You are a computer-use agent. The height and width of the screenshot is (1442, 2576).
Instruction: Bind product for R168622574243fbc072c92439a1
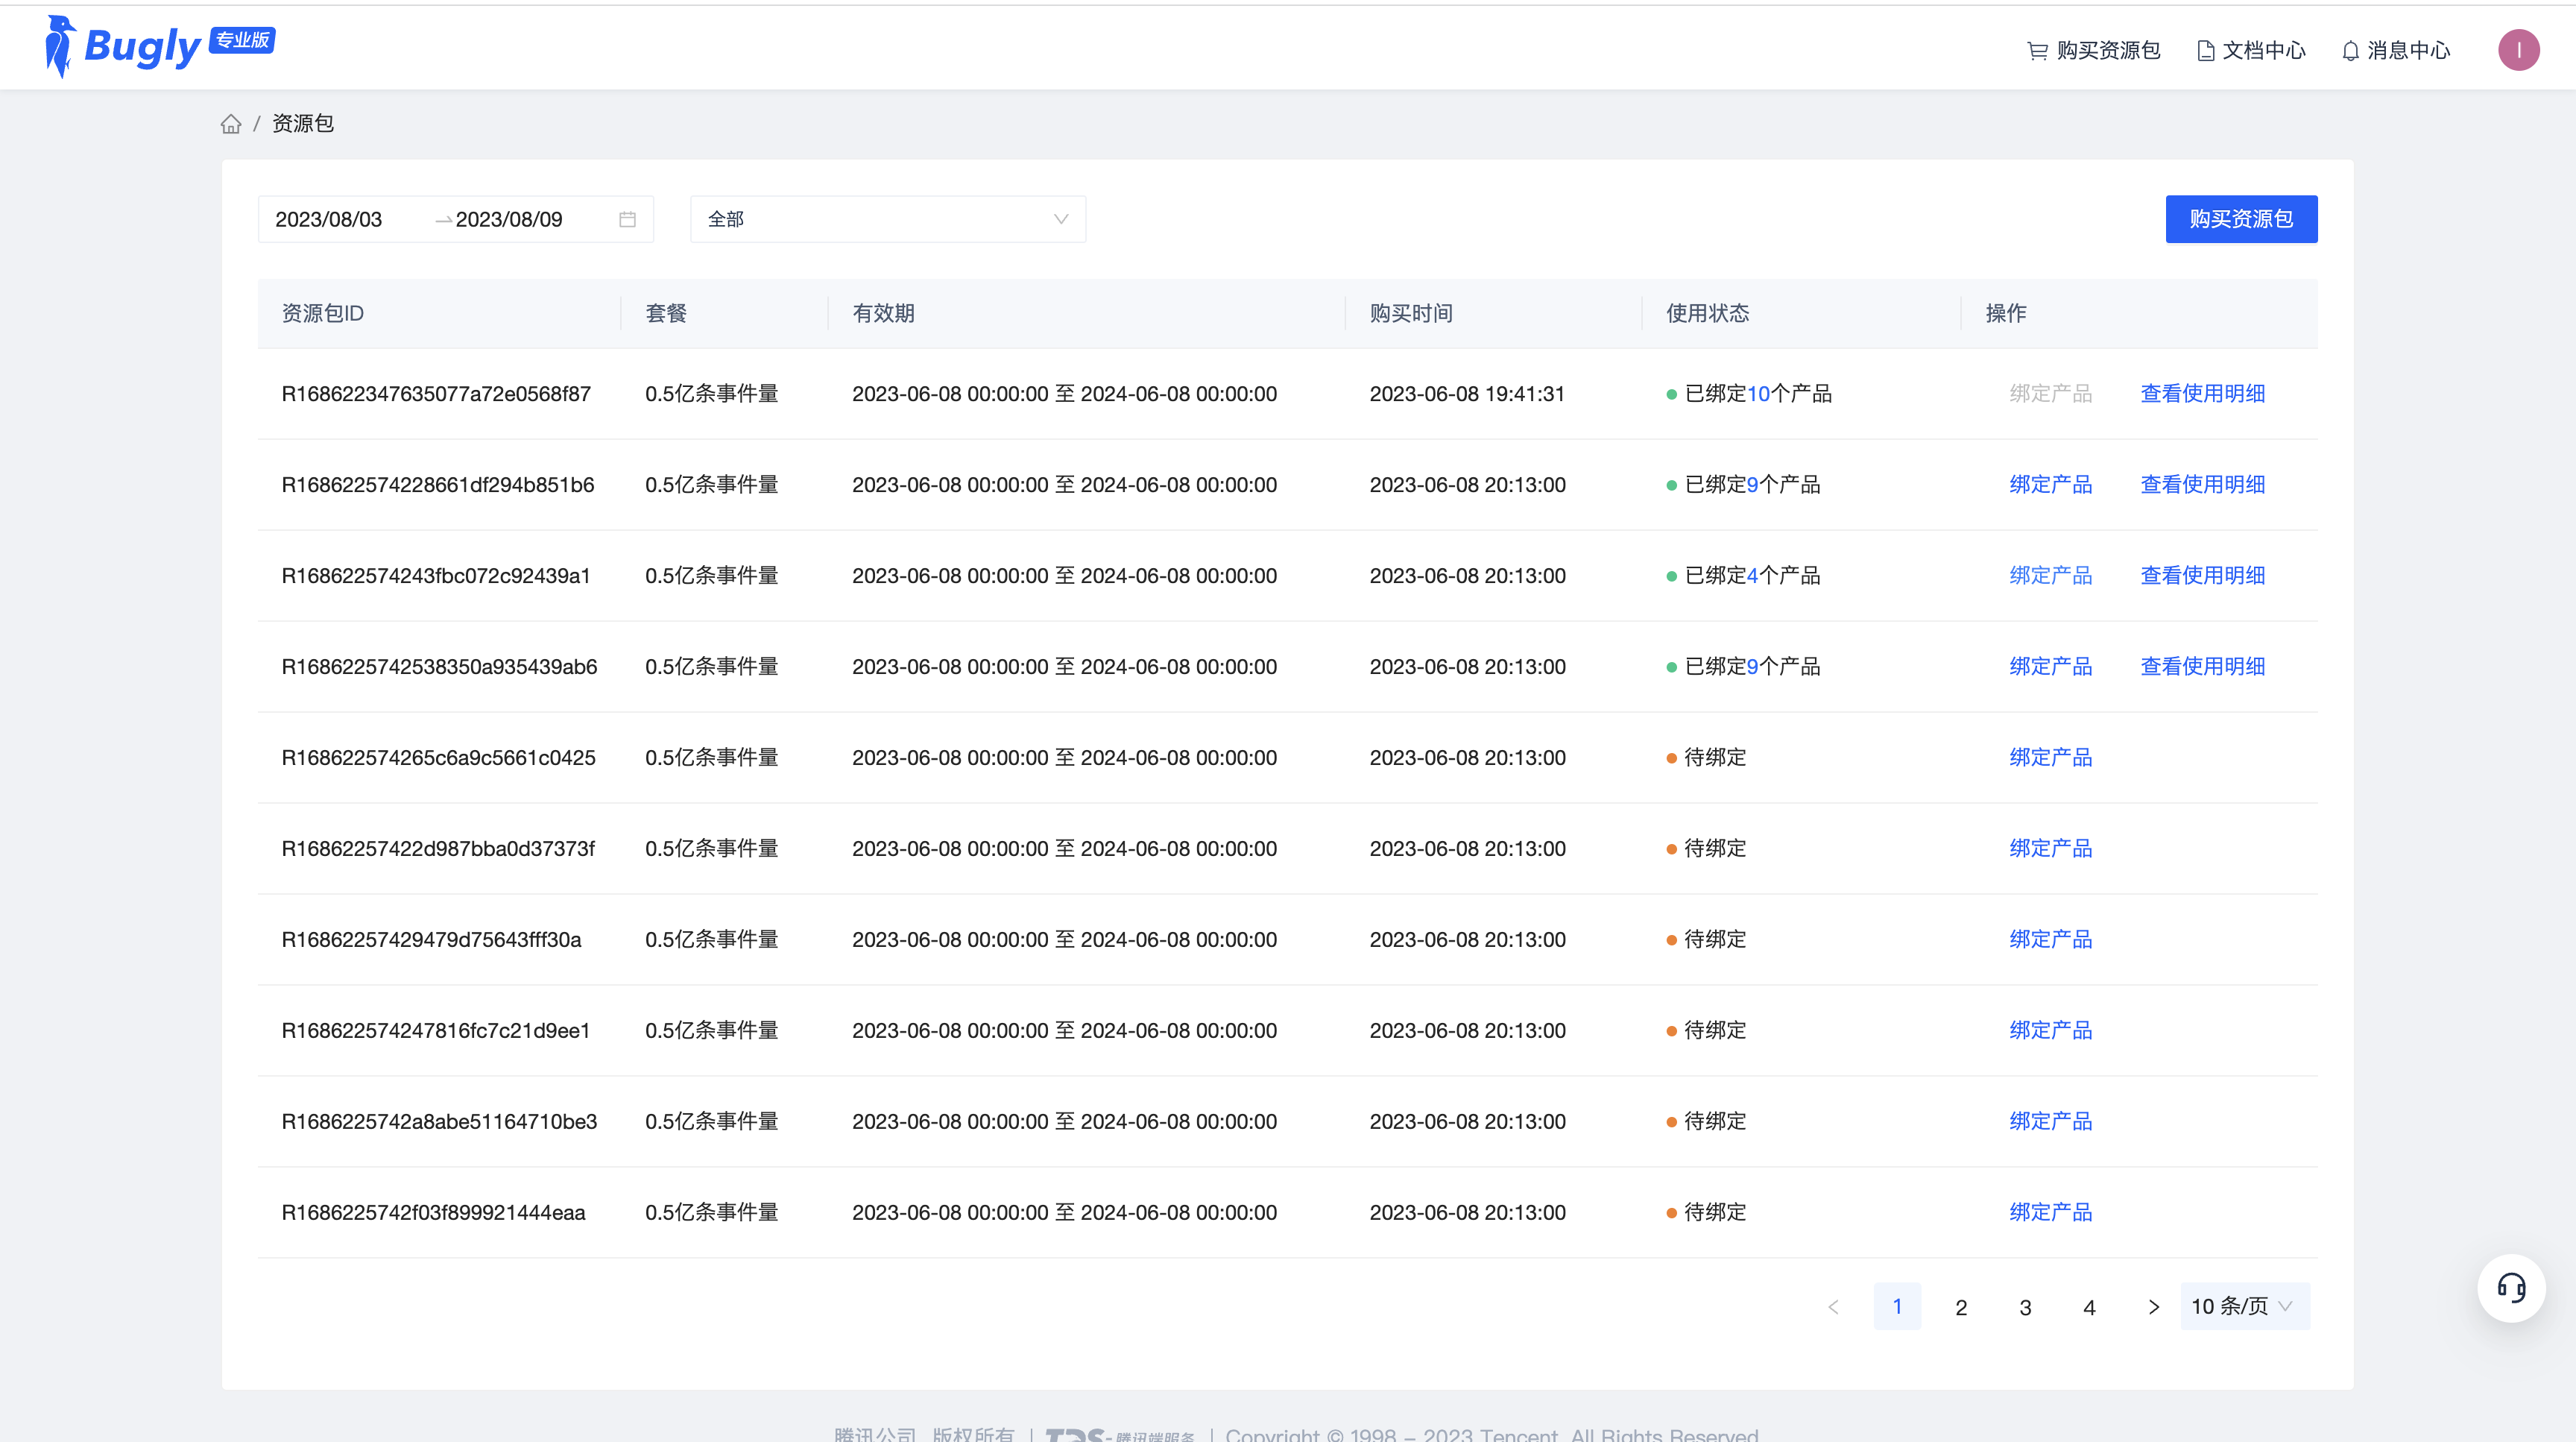(2050, 576)
